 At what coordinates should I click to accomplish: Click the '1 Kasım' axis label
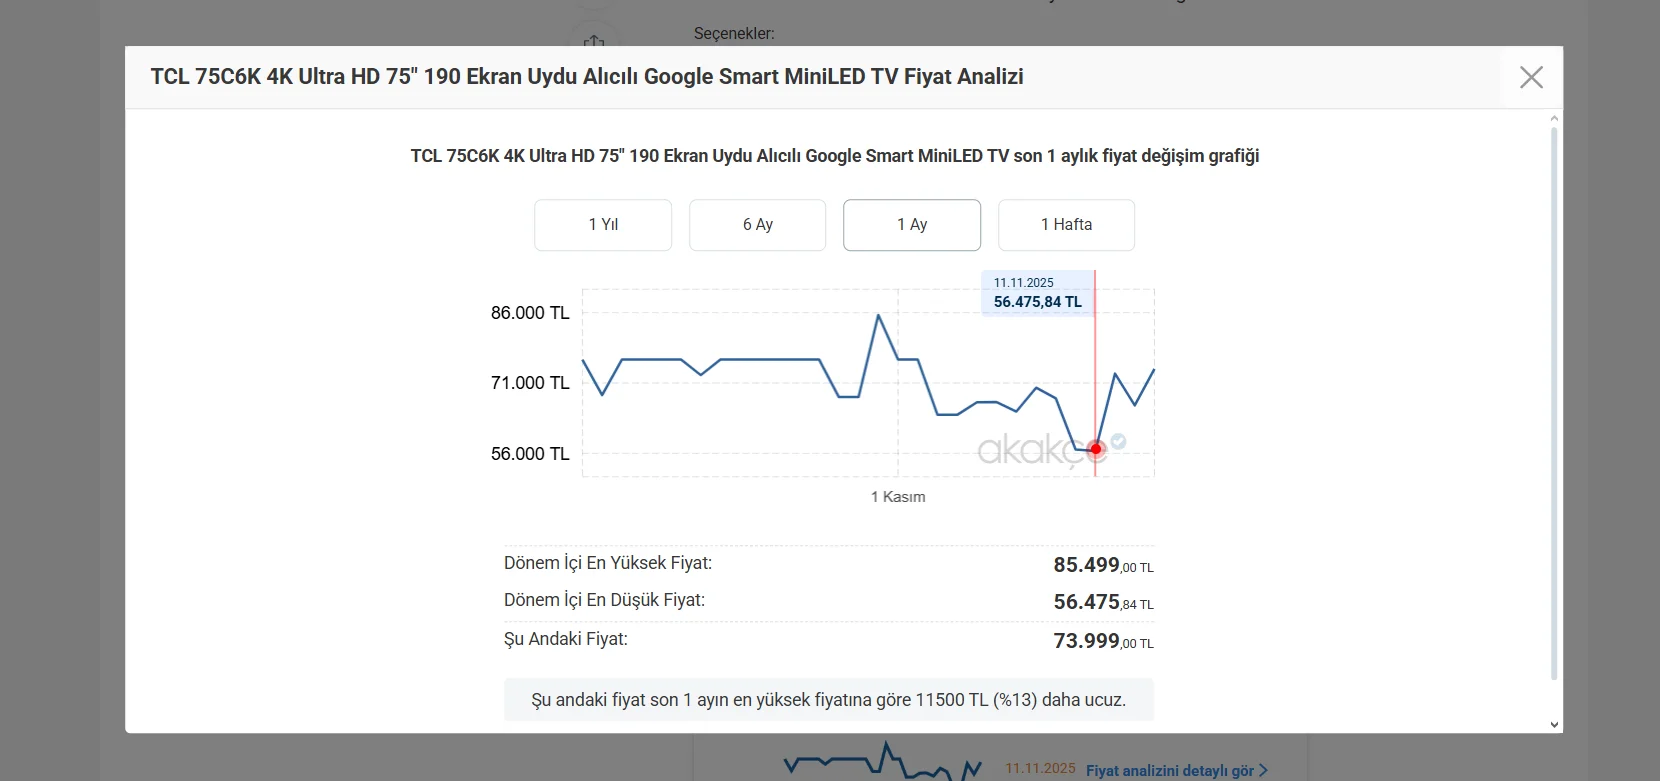coord(898,497)
